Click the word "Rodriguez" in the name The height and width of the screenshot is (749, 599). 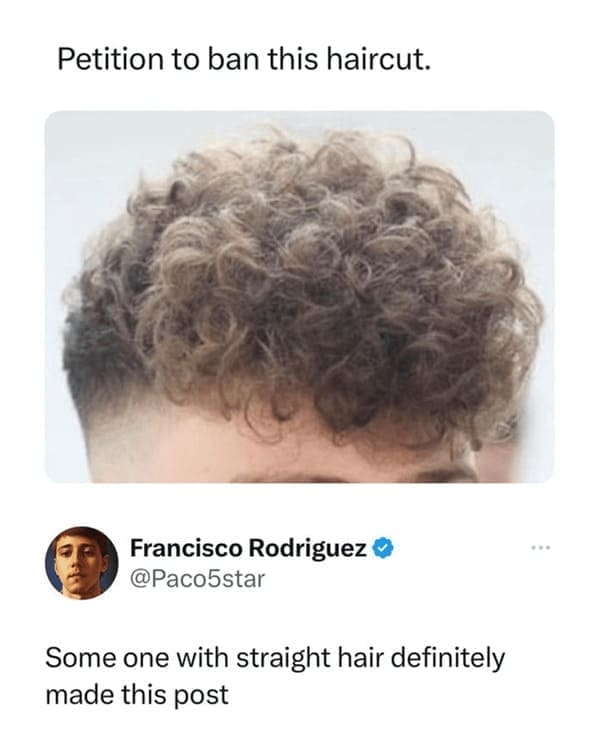coord(309,549)
